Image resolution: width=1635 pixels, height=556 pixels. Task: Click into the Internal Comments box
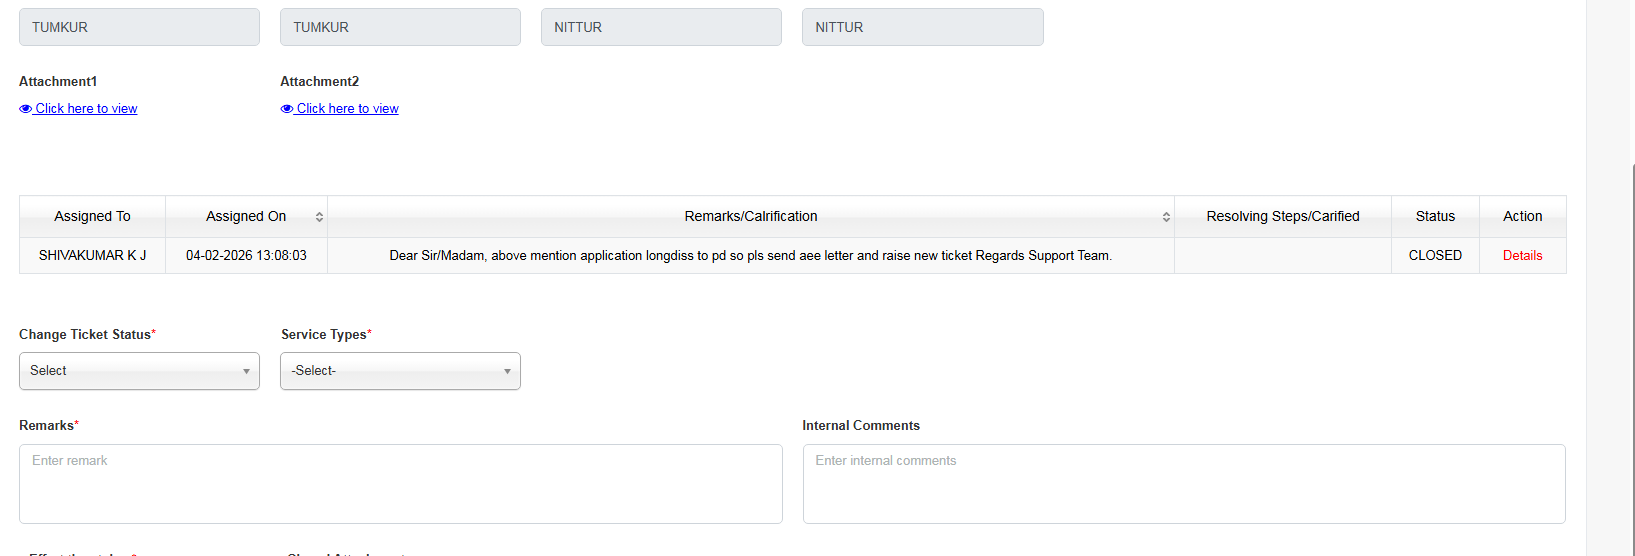[x=1184, y=484]
